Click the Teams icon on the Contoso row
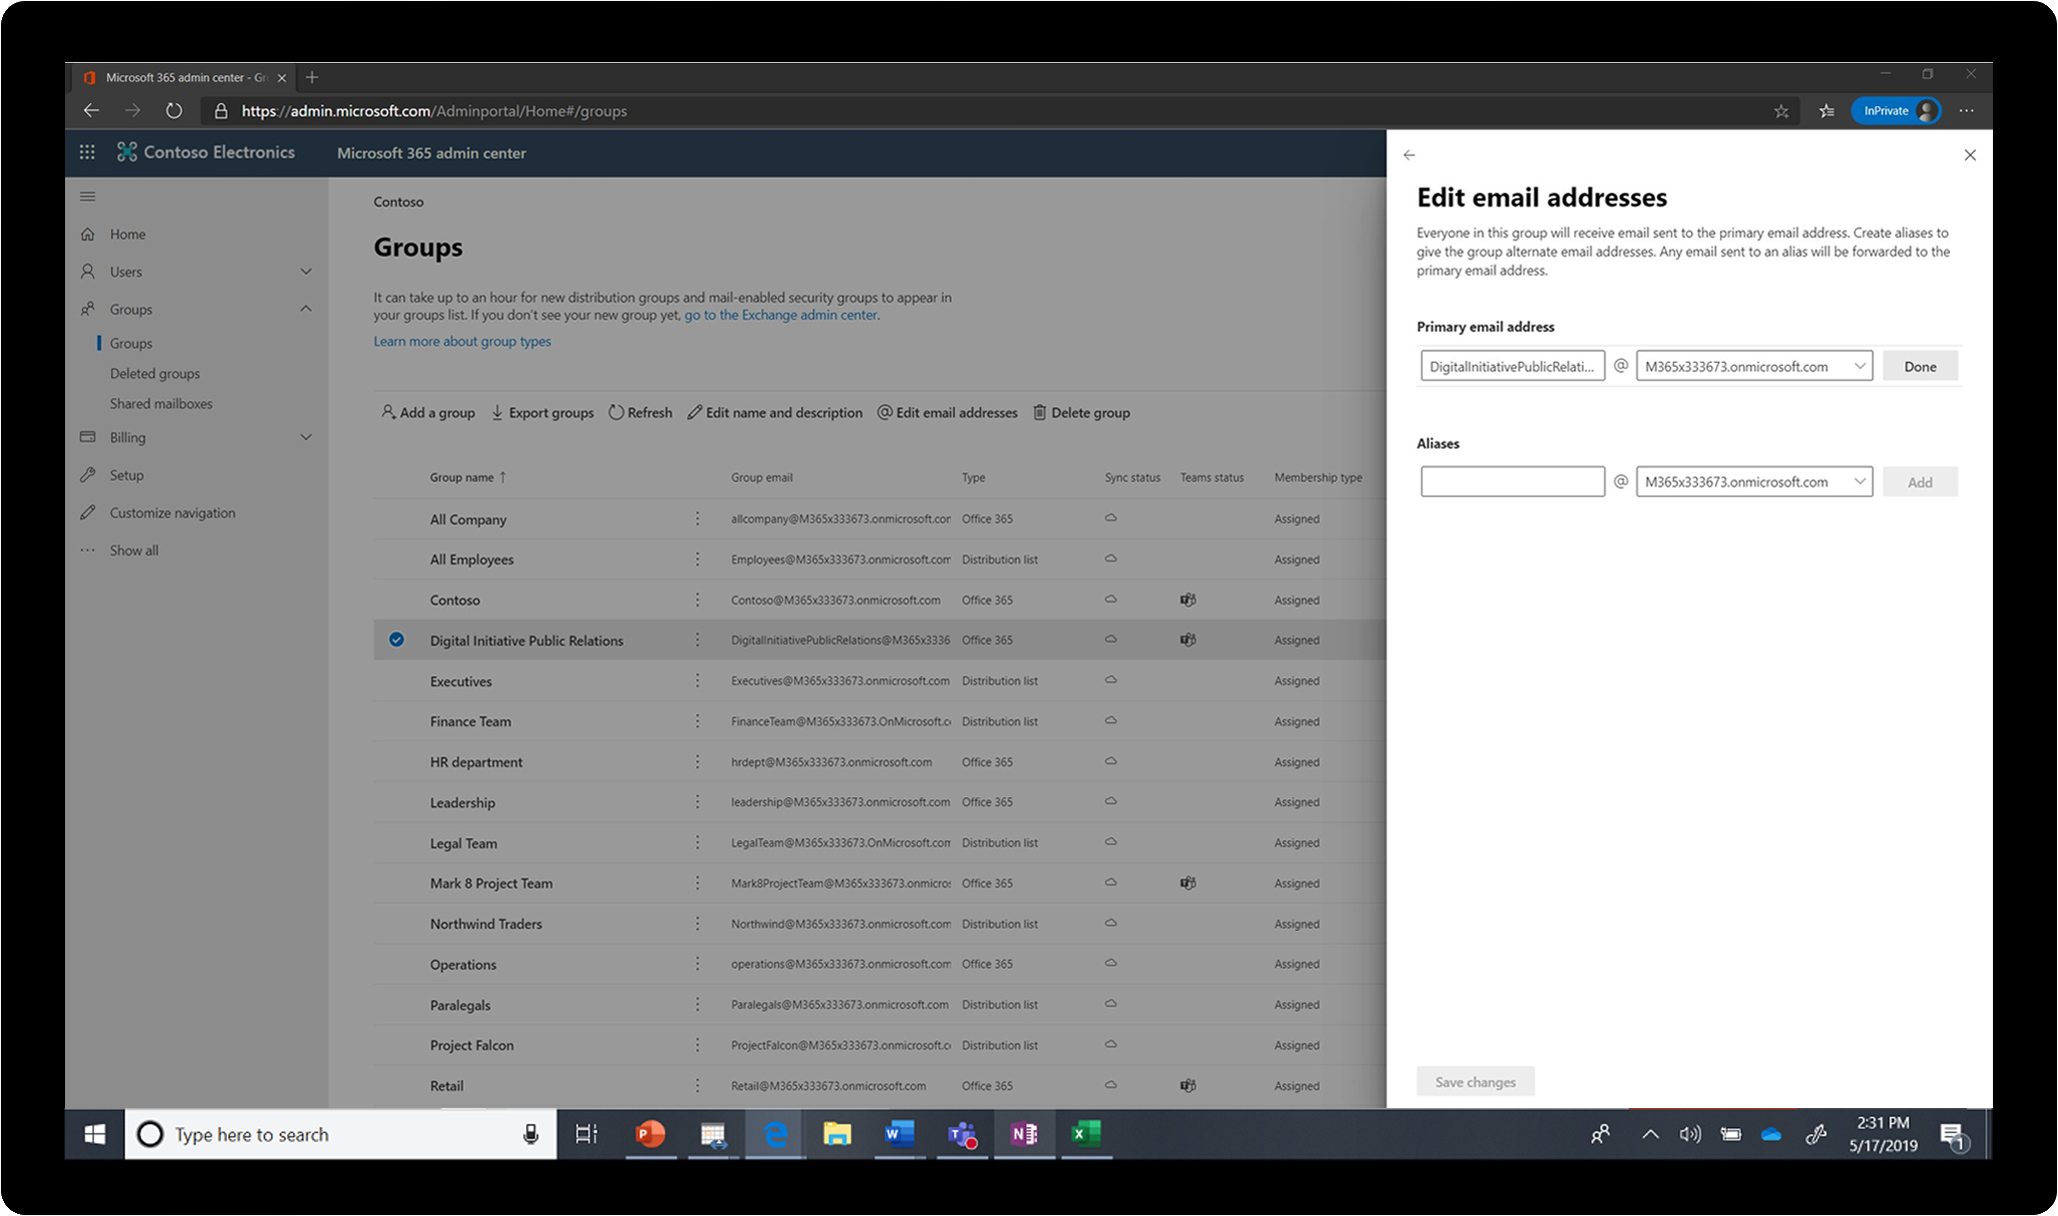The height and width of the screenshot is (1216, 2058). point(1187,599)
